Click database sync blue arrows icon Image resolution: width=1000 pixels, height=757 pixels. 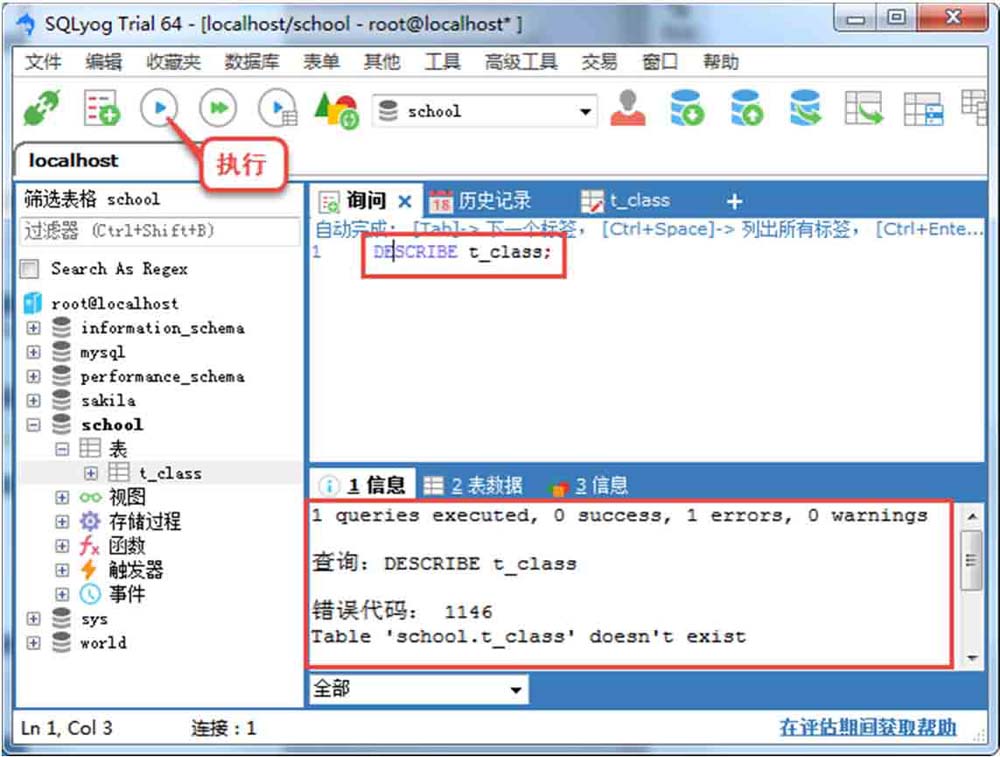pos(805,108)
